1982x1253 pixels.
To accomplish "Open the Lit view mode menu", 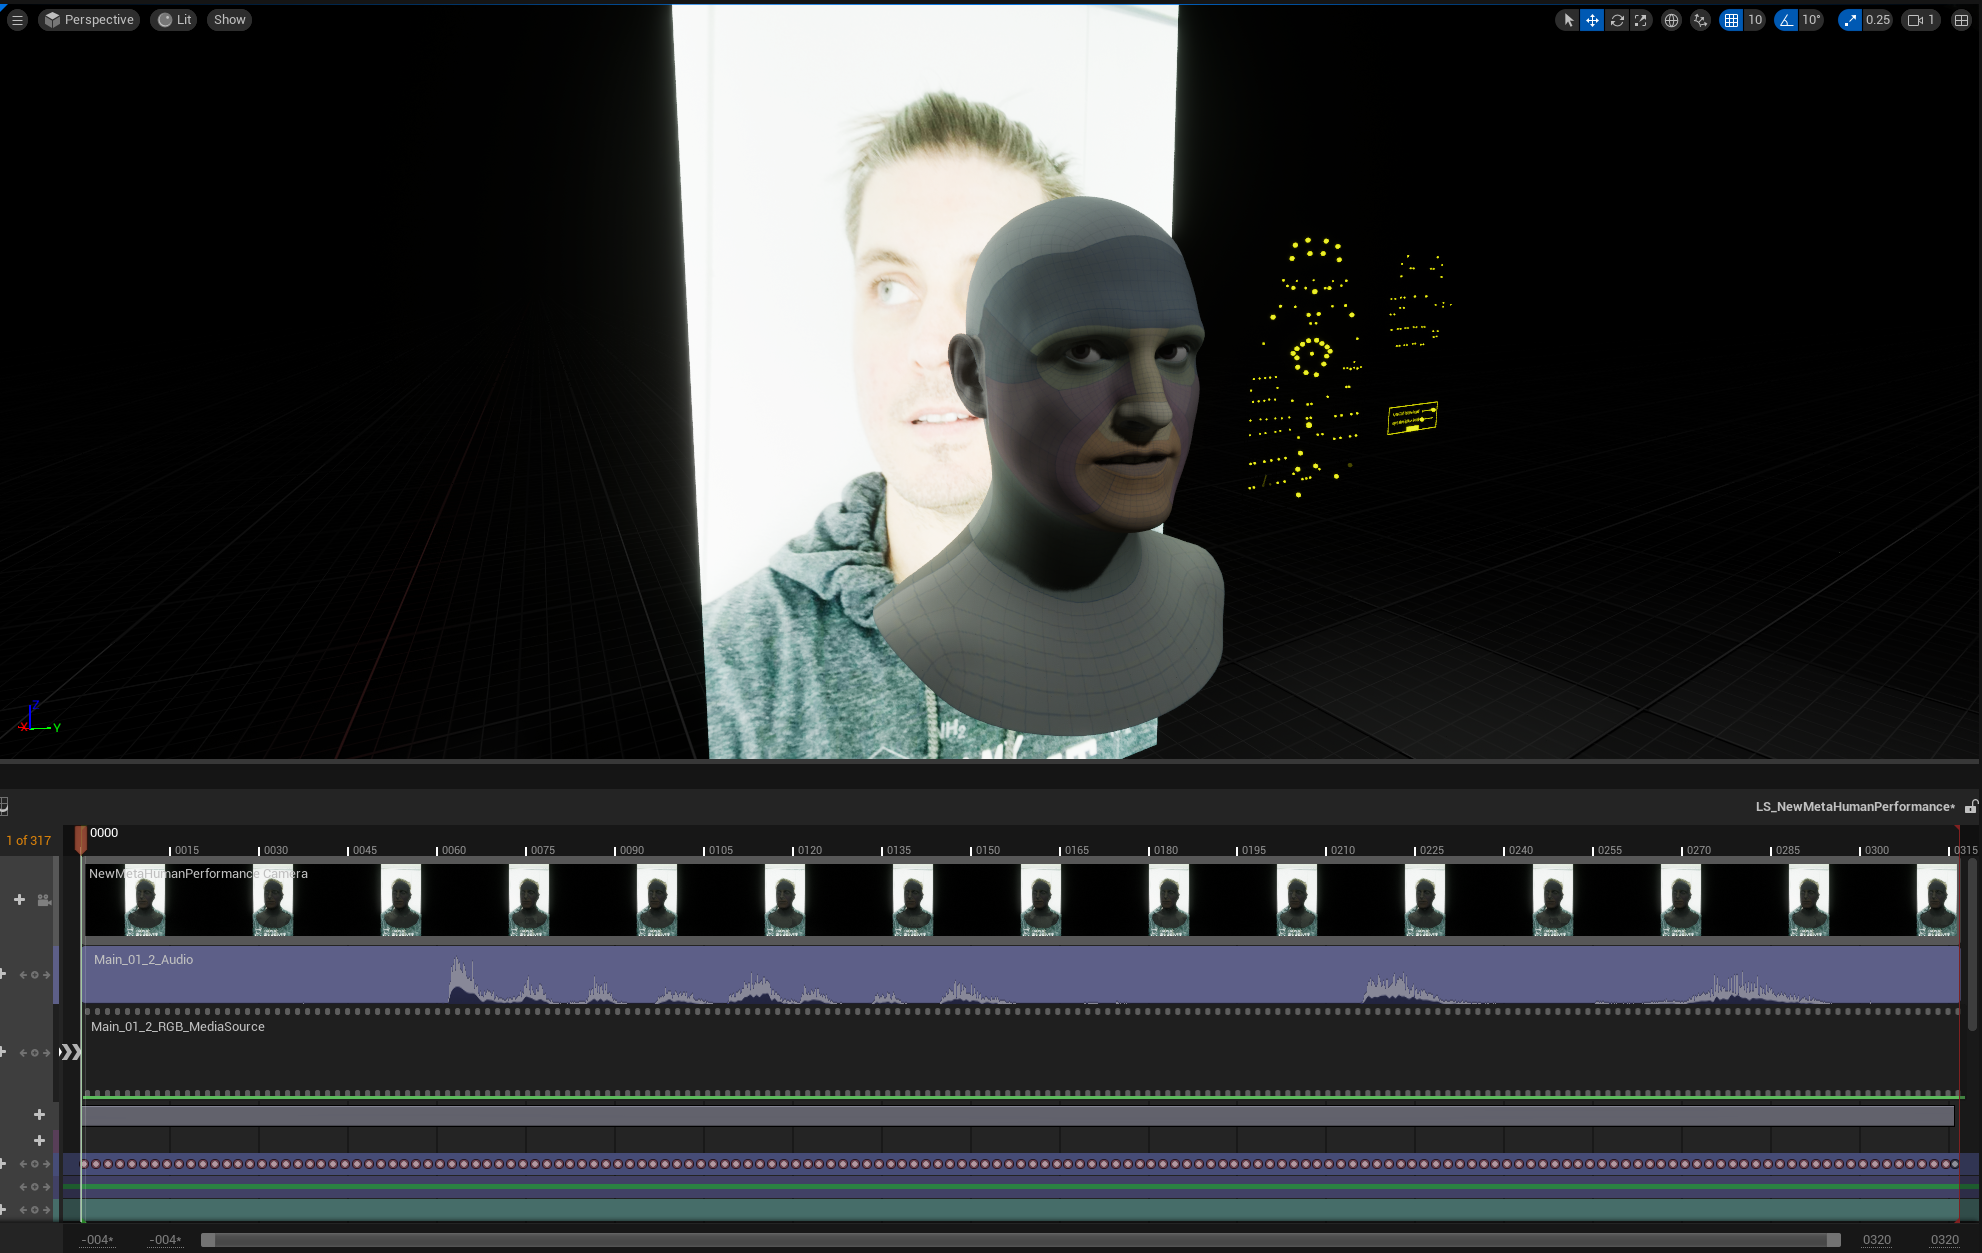I will (174, 20).
